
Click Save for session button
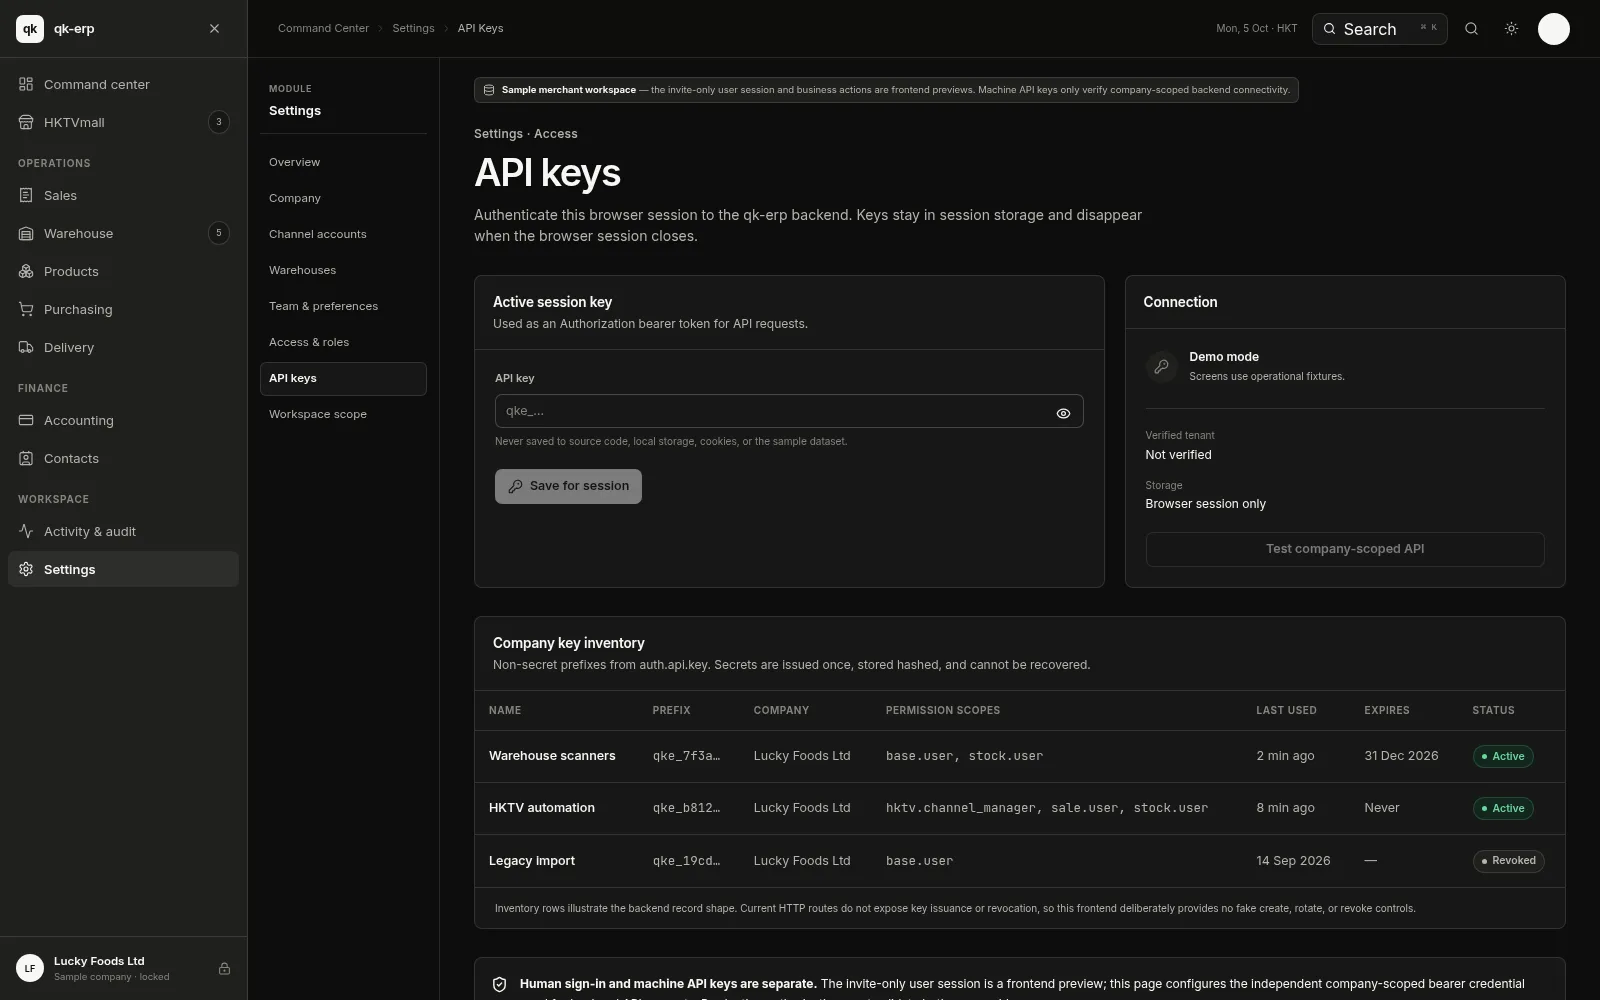click(568, 486)
